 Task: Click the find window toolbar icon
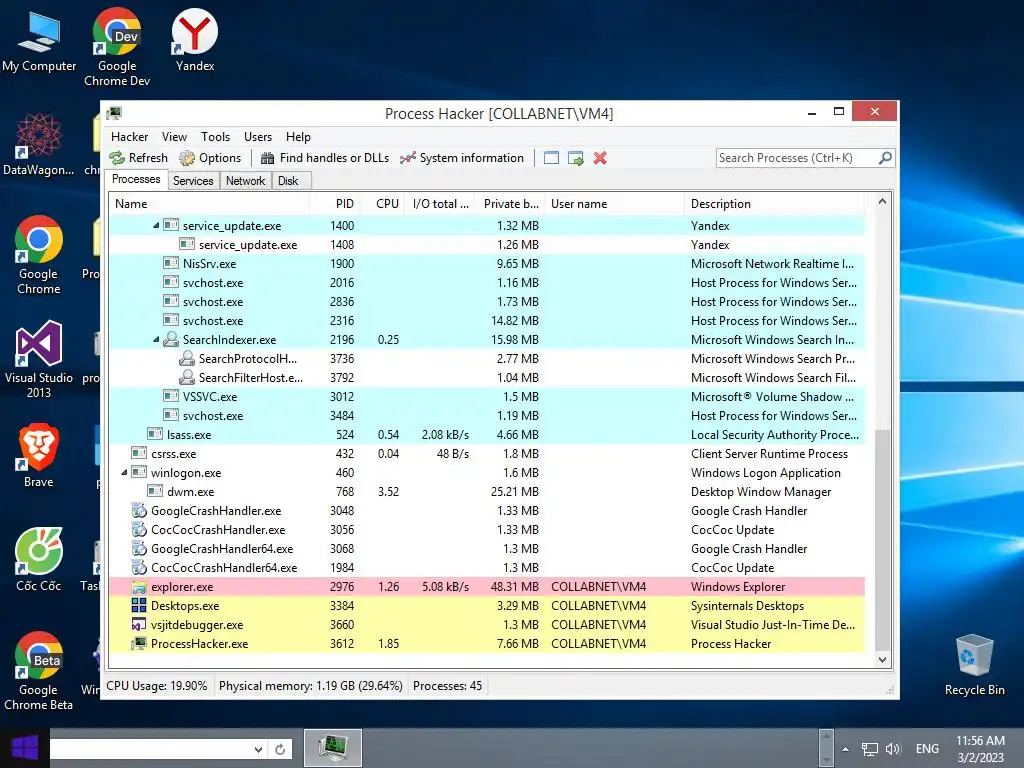[x=551, y=158]
